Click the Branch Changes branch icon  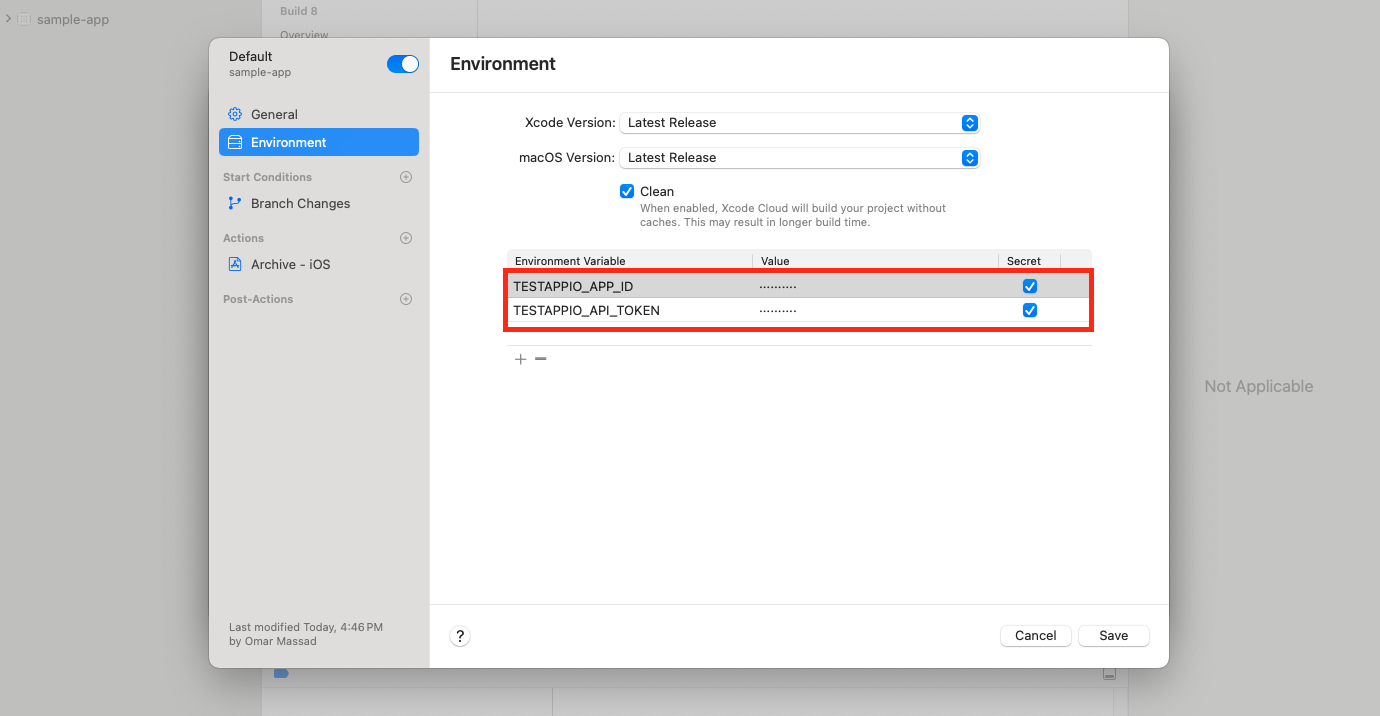pos(235,203)
